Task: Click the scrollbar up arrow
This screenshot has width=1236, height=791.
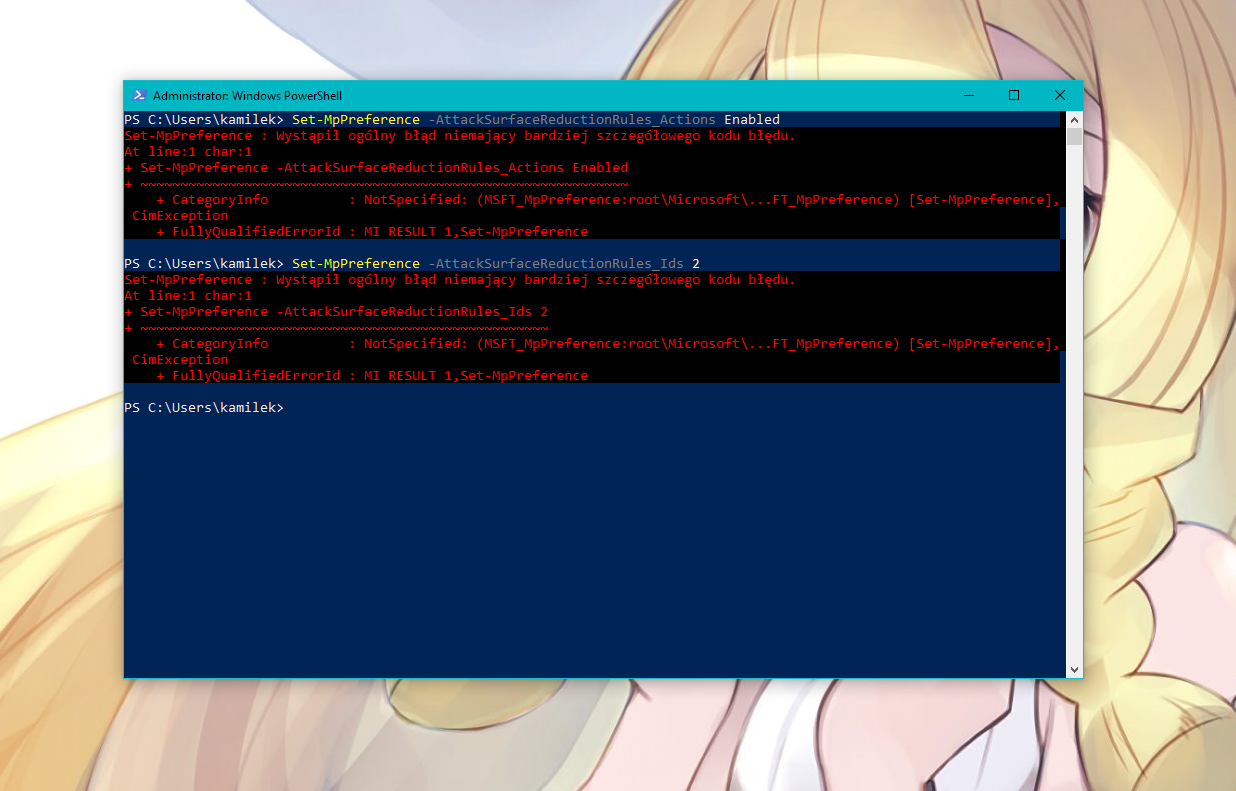Action: click(1074, 119)
